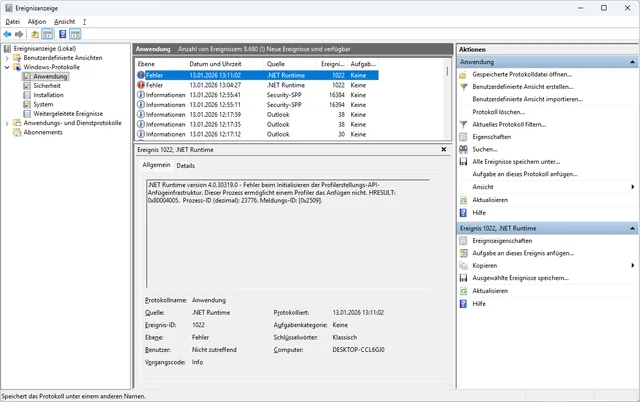Click the disk icon for Alle Ereignisse speichern unter
640x402 pixels.
pos(465,161)
